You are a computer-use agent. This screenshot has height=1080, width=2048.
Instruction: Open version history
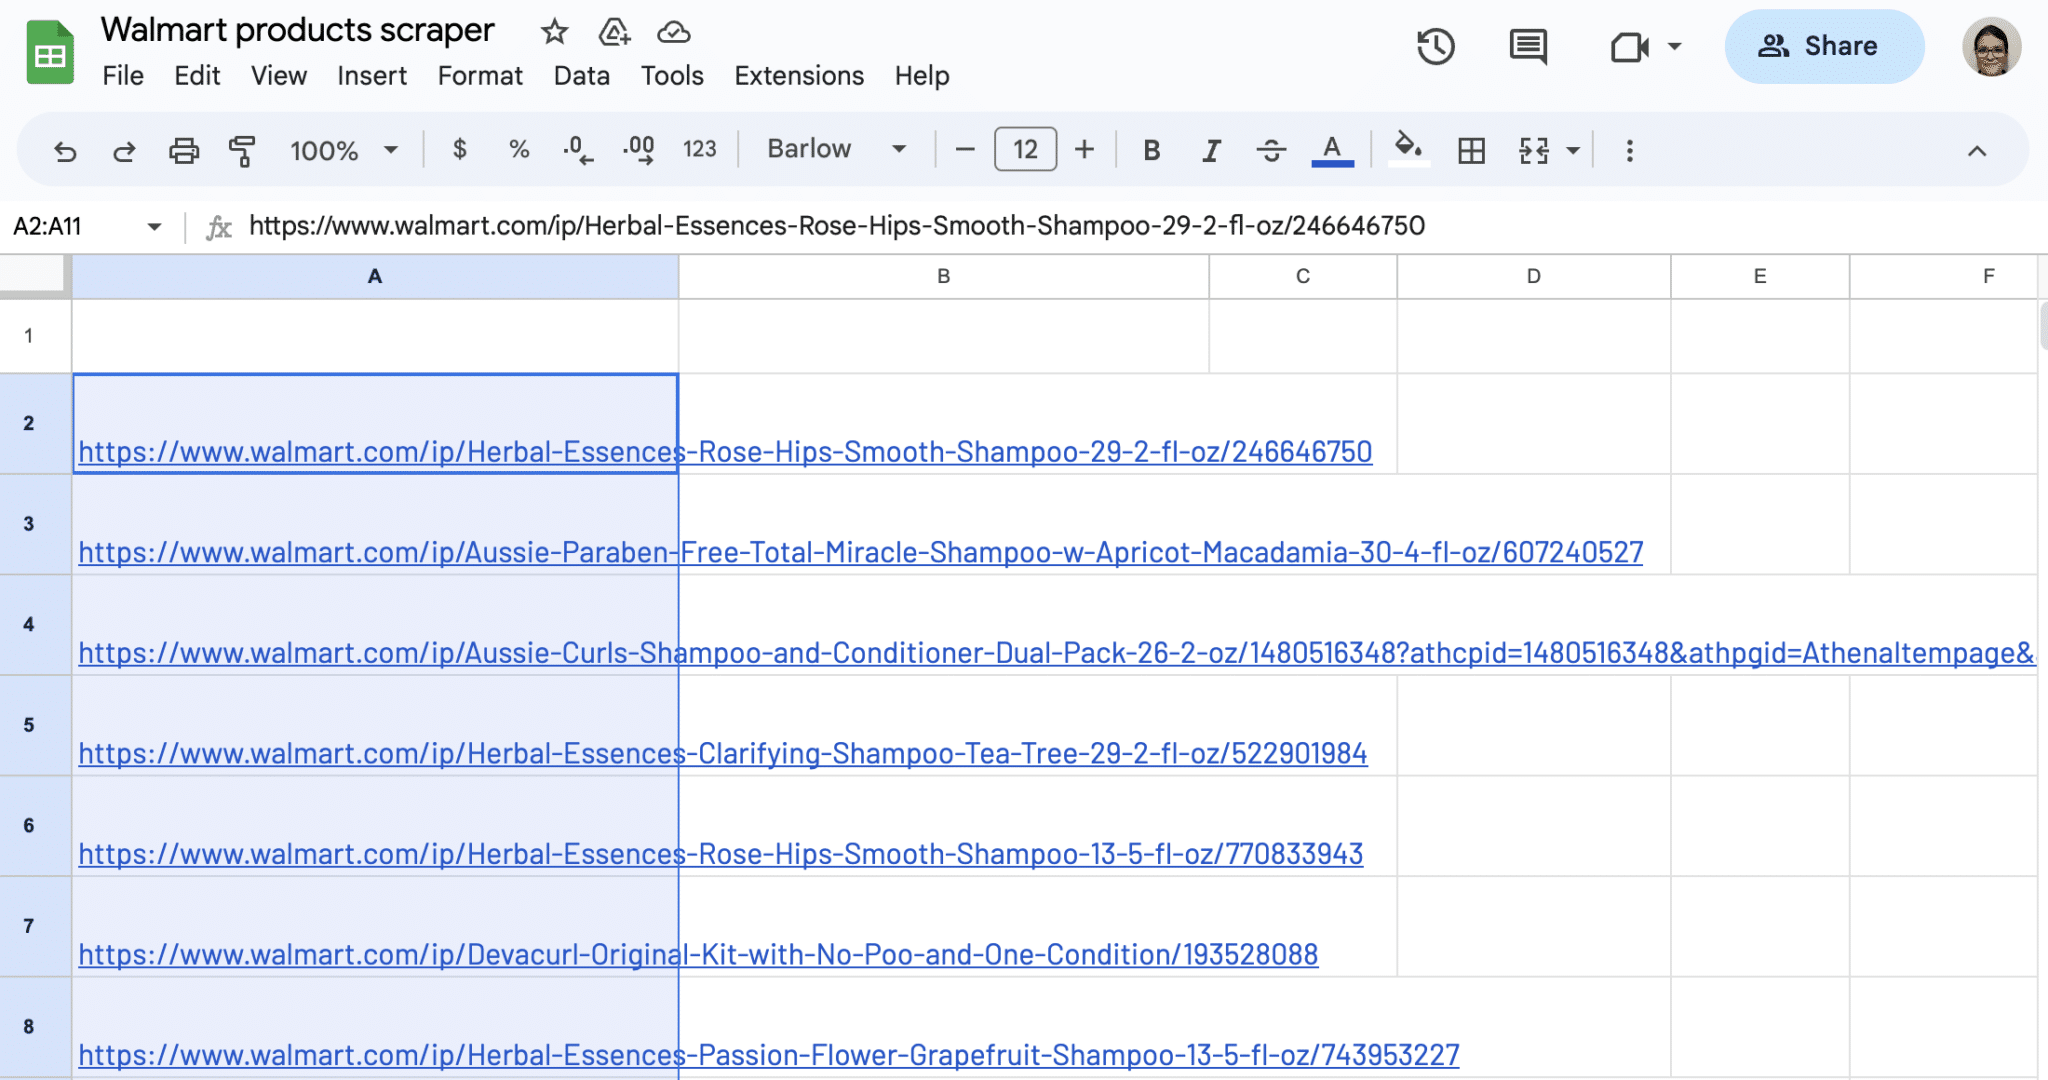pos(1436,46)
